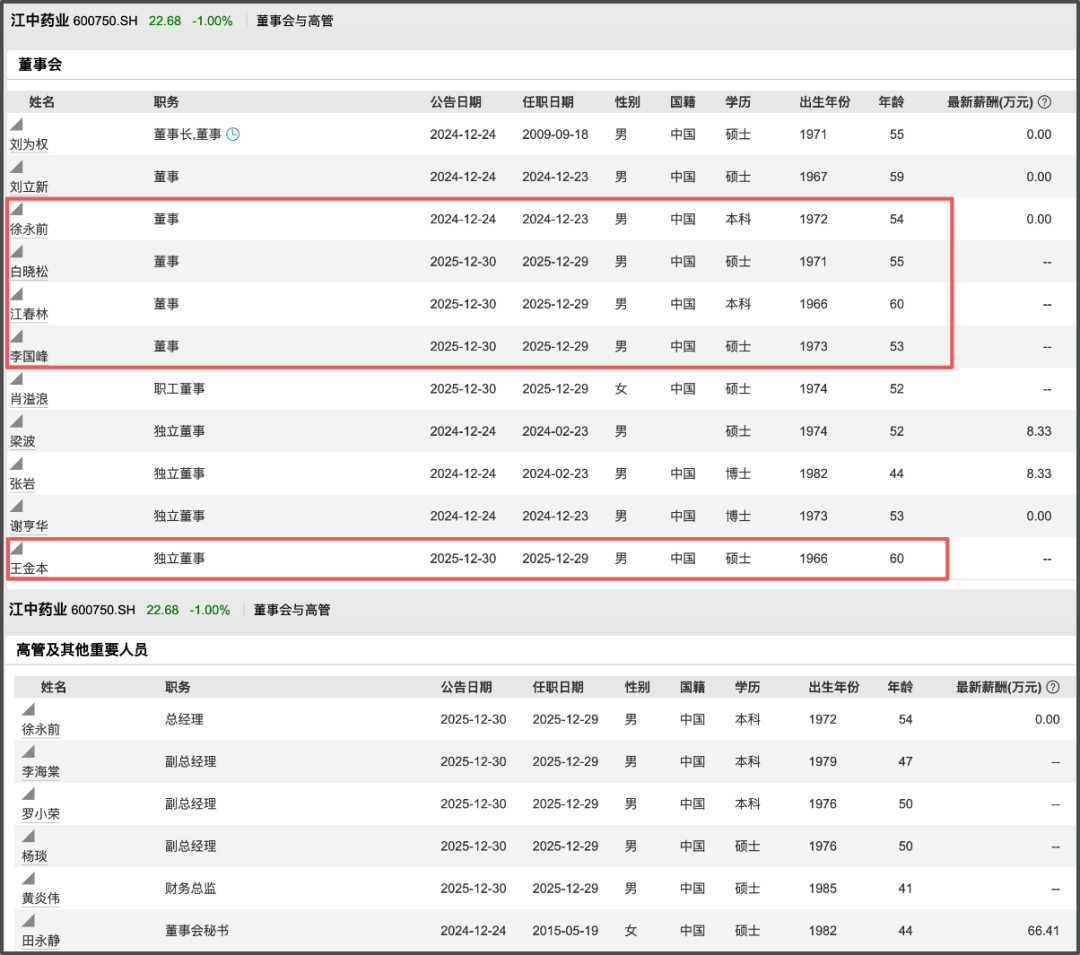1080x955 pixels.
Task: Expand details triangle for 白晓松
Action: click(x=16, y=251)
